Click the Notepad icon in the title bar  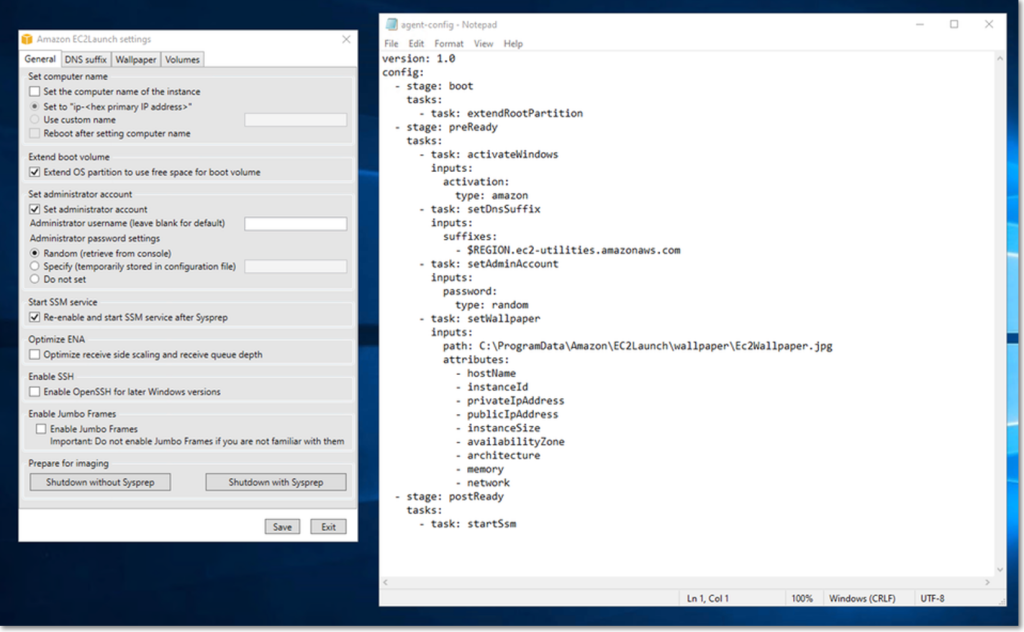[x=391, y=24]
